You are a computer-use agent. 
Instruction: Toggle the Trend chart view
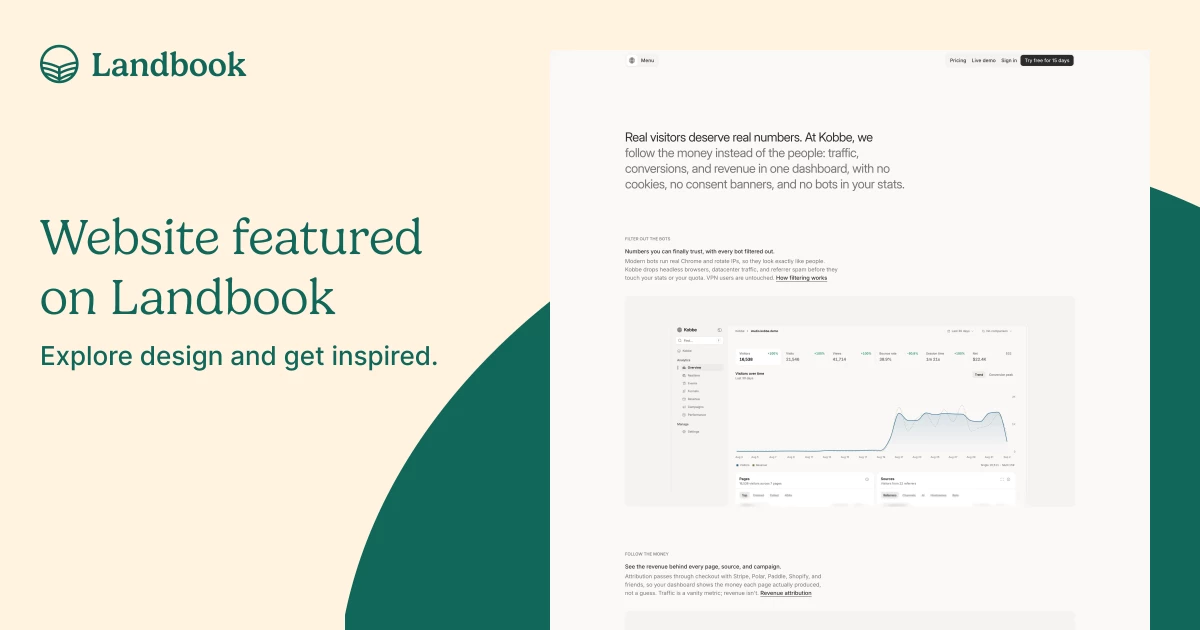pyautogui.click(x=979, y=375)
